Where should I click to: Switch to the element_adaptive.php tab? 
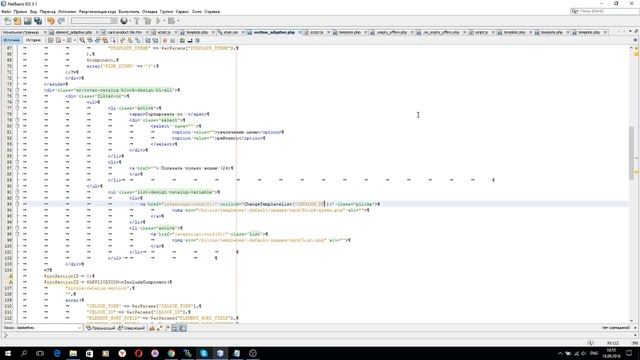pyautogui.click(x=74, y=32)
